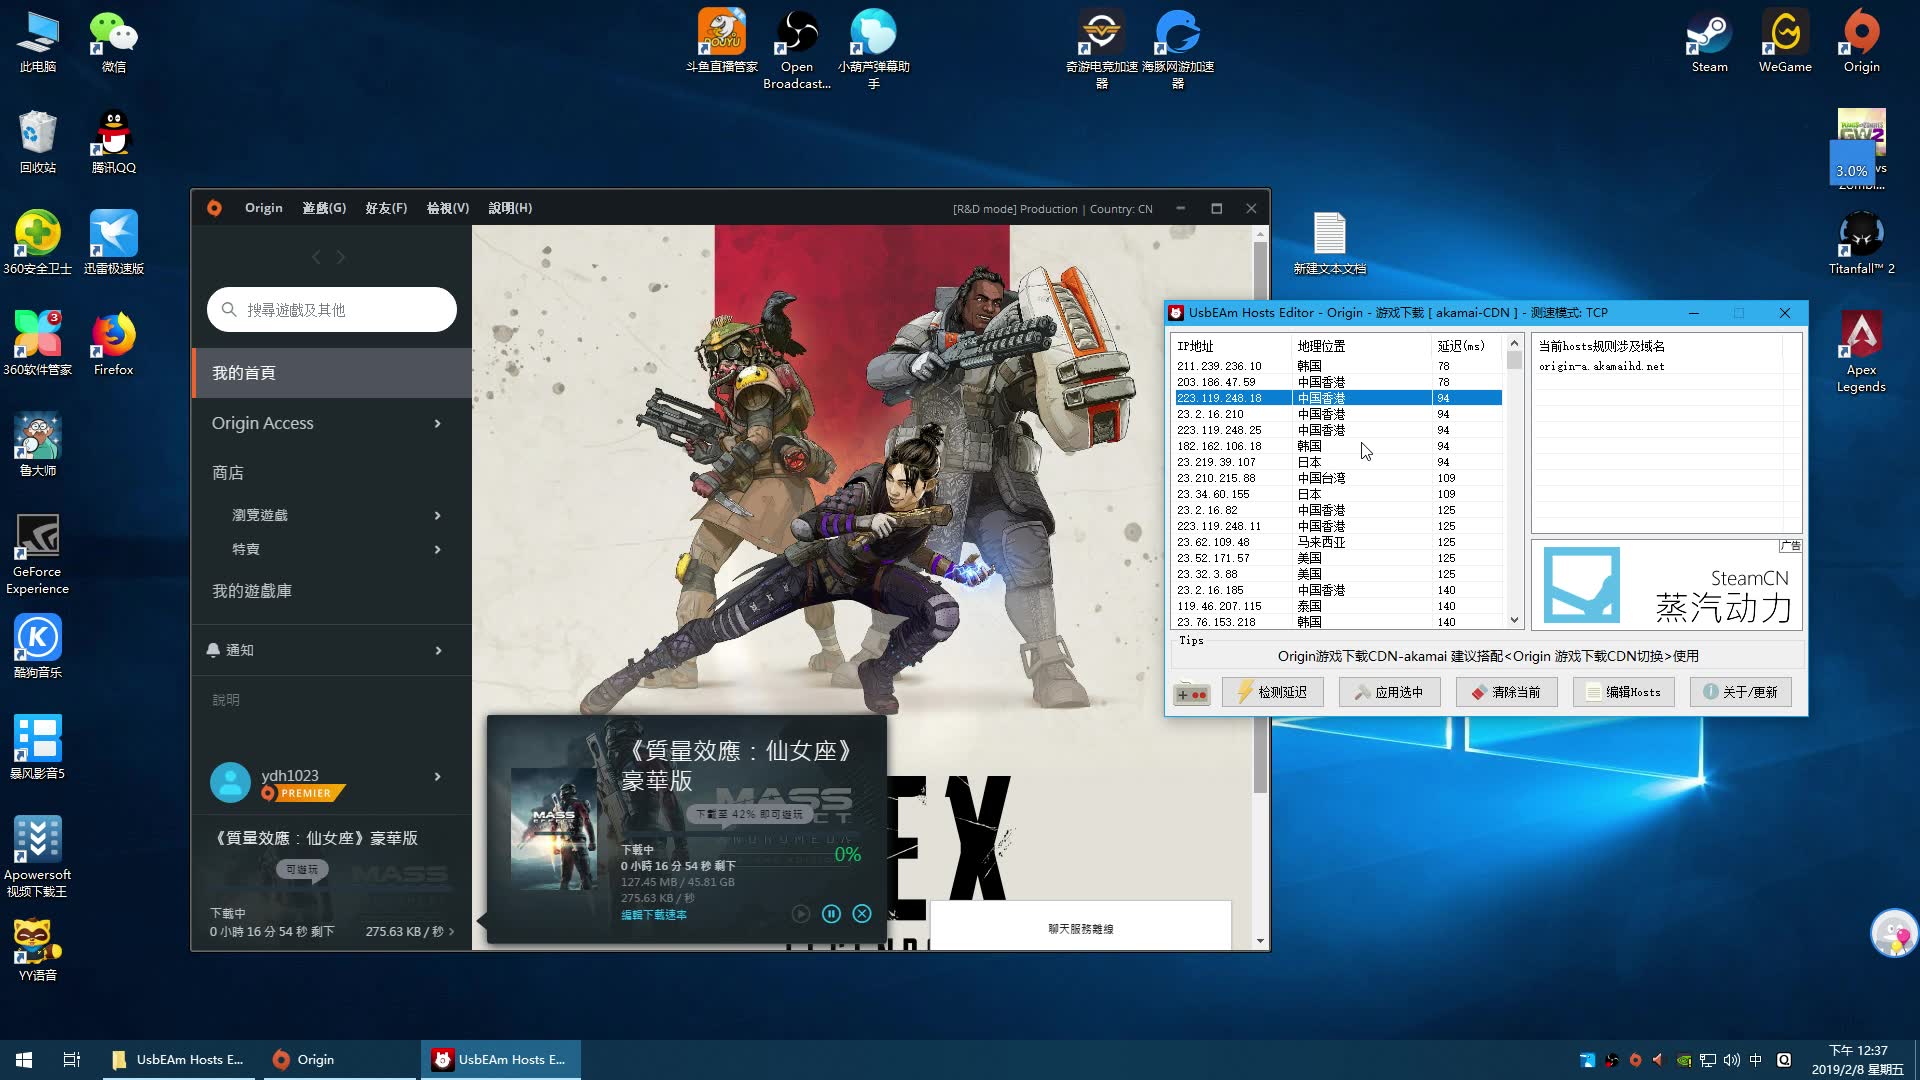Select the row with IP 223.119.248.18
Screen dimensions: 1920x1080
[x=1338, y=398]
